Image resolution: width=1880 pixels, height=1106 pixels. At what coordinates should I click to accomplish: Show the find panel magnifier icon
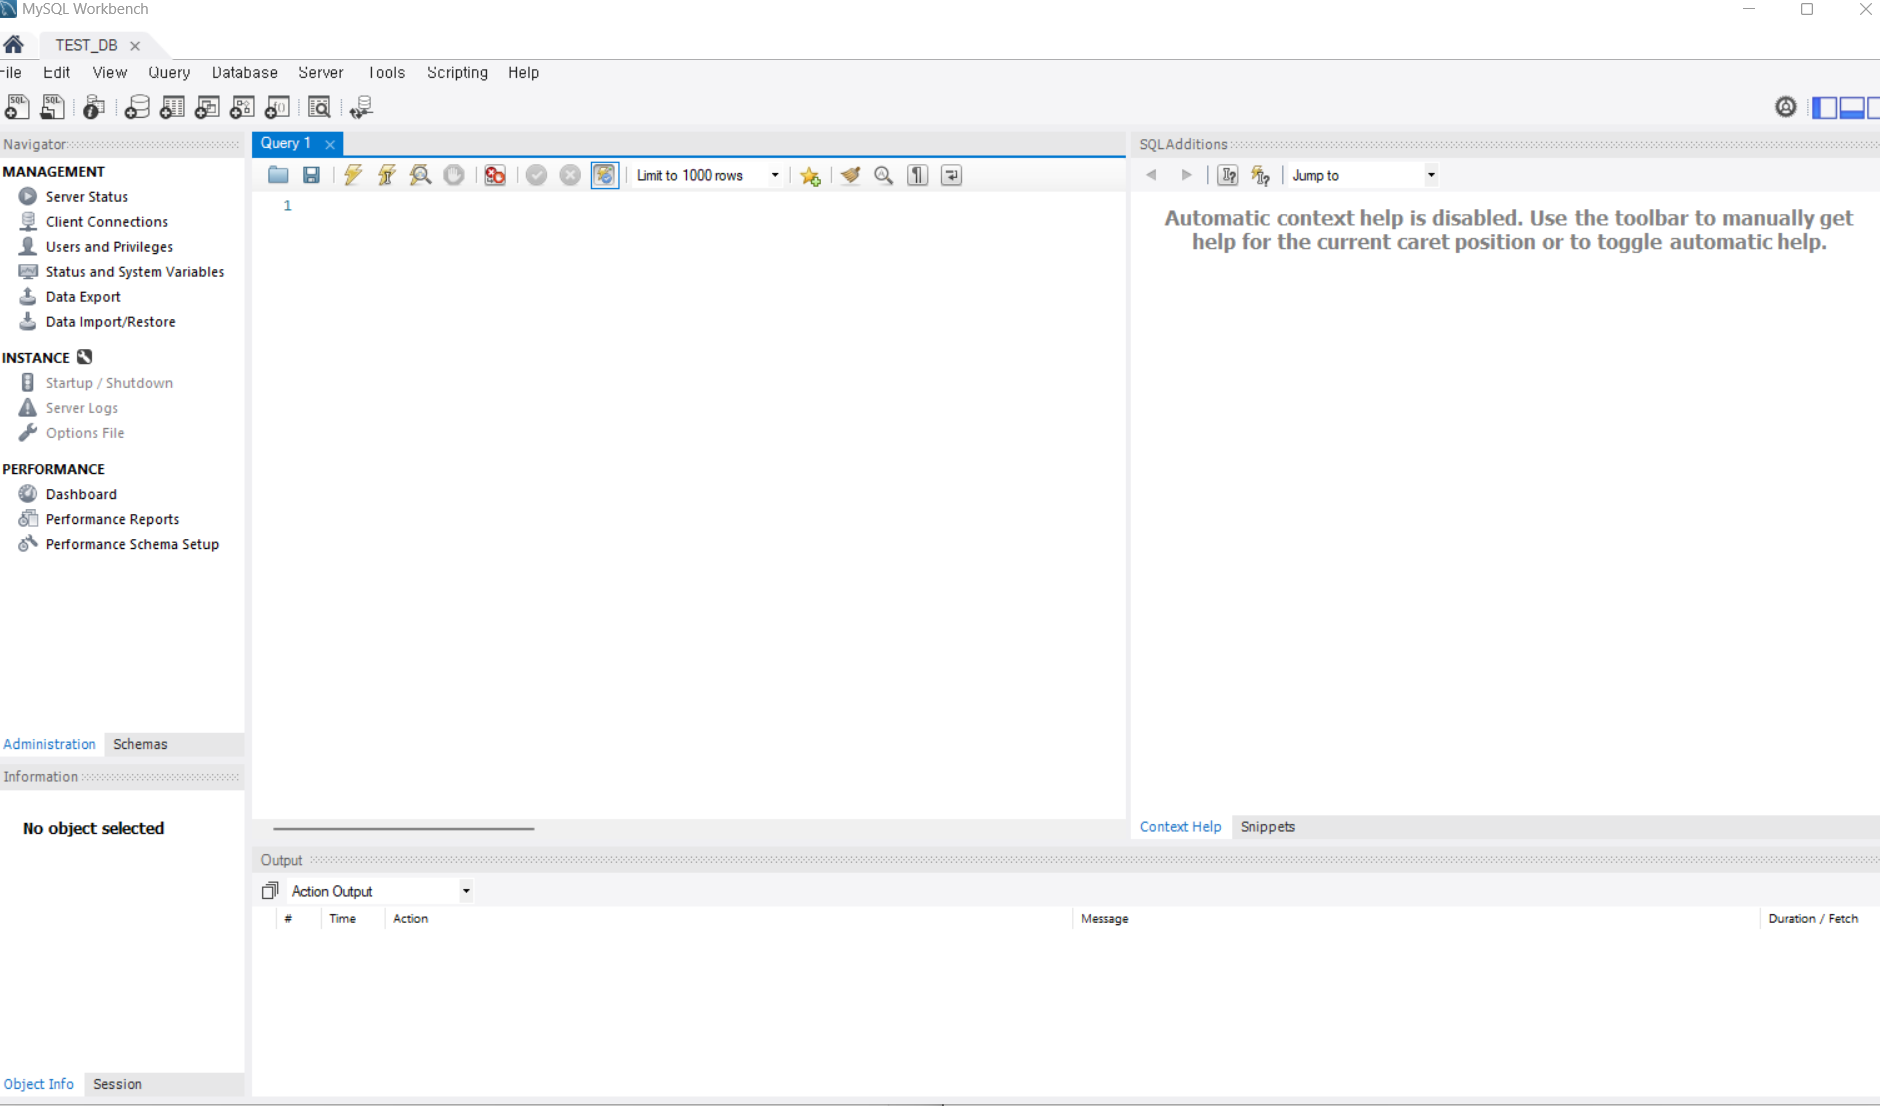tap(884, 175)
